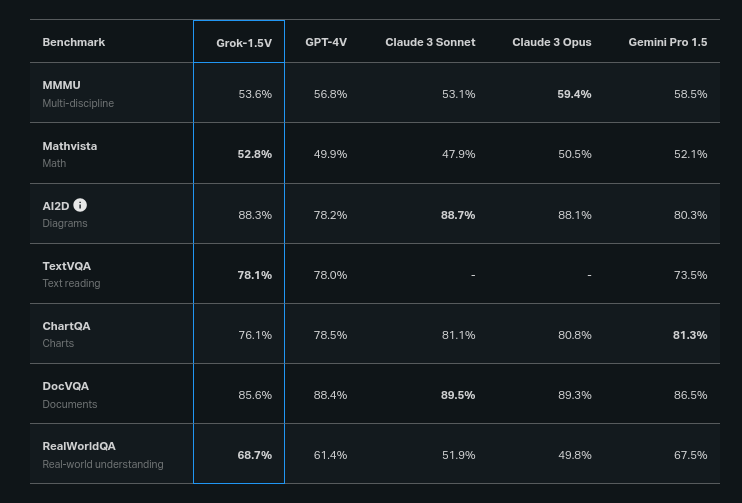
Task: Click the Benchmark column header
Action: click(73, 42)
